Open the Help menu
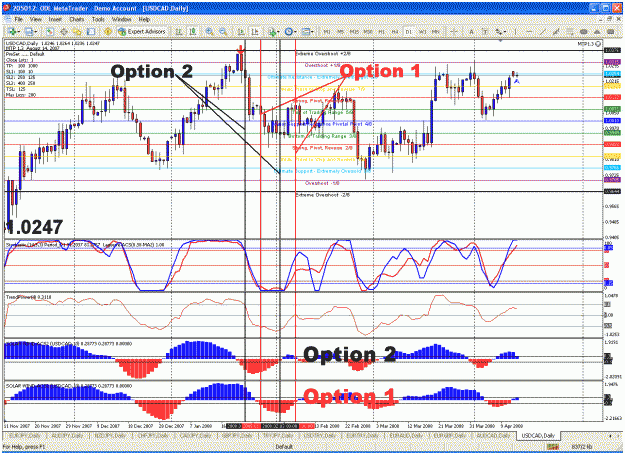 click(x=144, y=19)
